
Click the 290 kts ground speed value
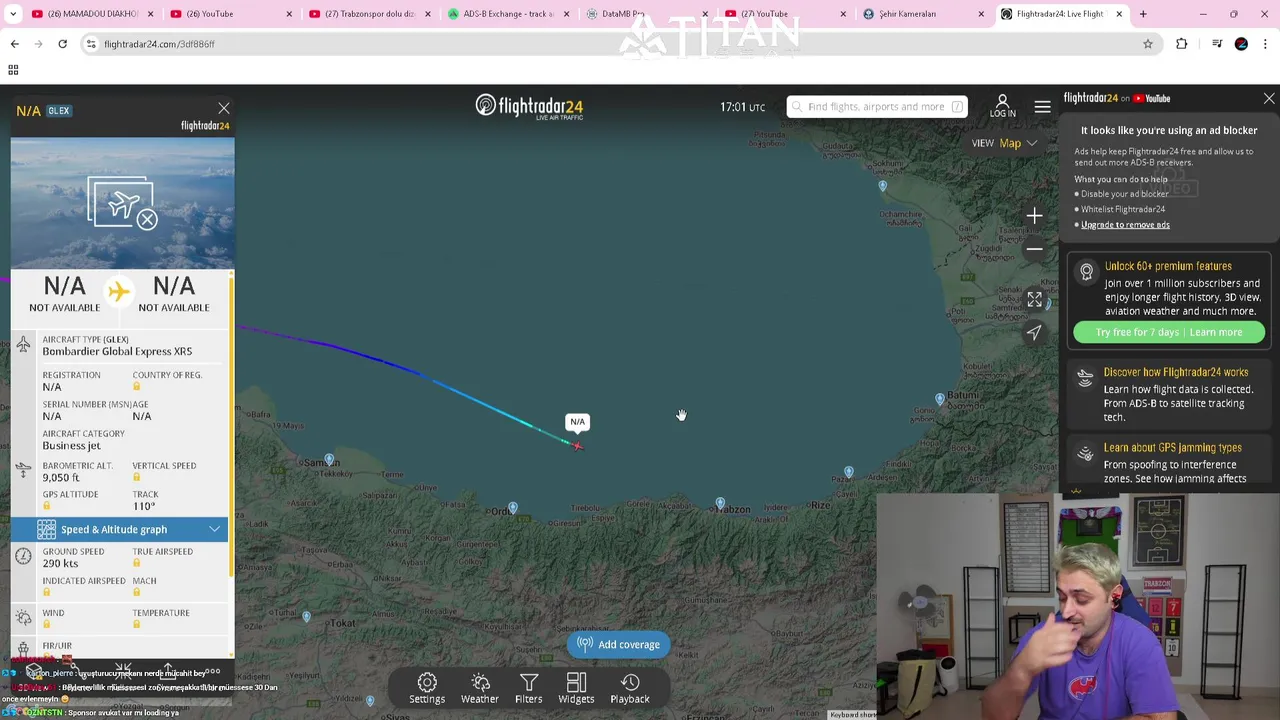click(x=60, y=564)
